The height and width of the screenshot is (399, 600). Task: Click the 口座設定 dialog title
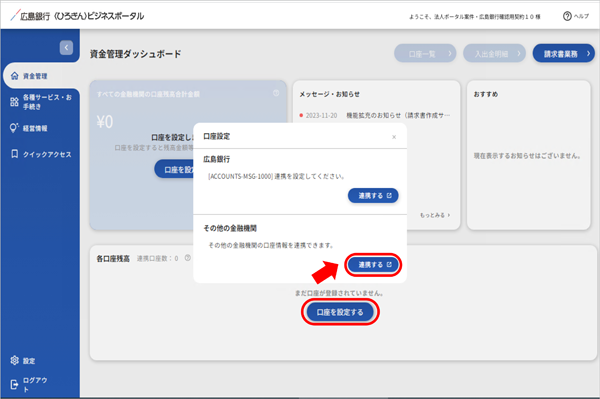(217, 136)
